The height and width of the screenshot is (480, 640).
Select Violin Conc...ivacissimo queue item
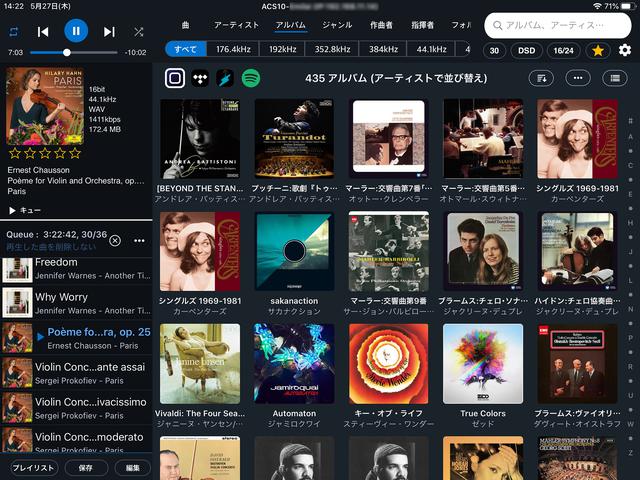coord(76,408)
